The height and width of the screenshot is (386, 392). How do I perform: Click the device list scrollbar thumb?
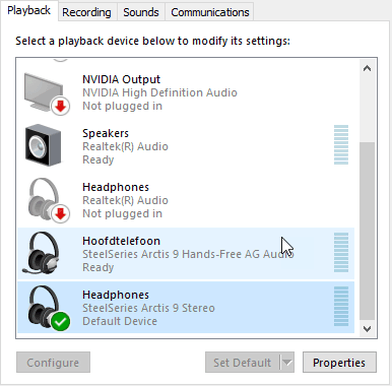(367, 231)
